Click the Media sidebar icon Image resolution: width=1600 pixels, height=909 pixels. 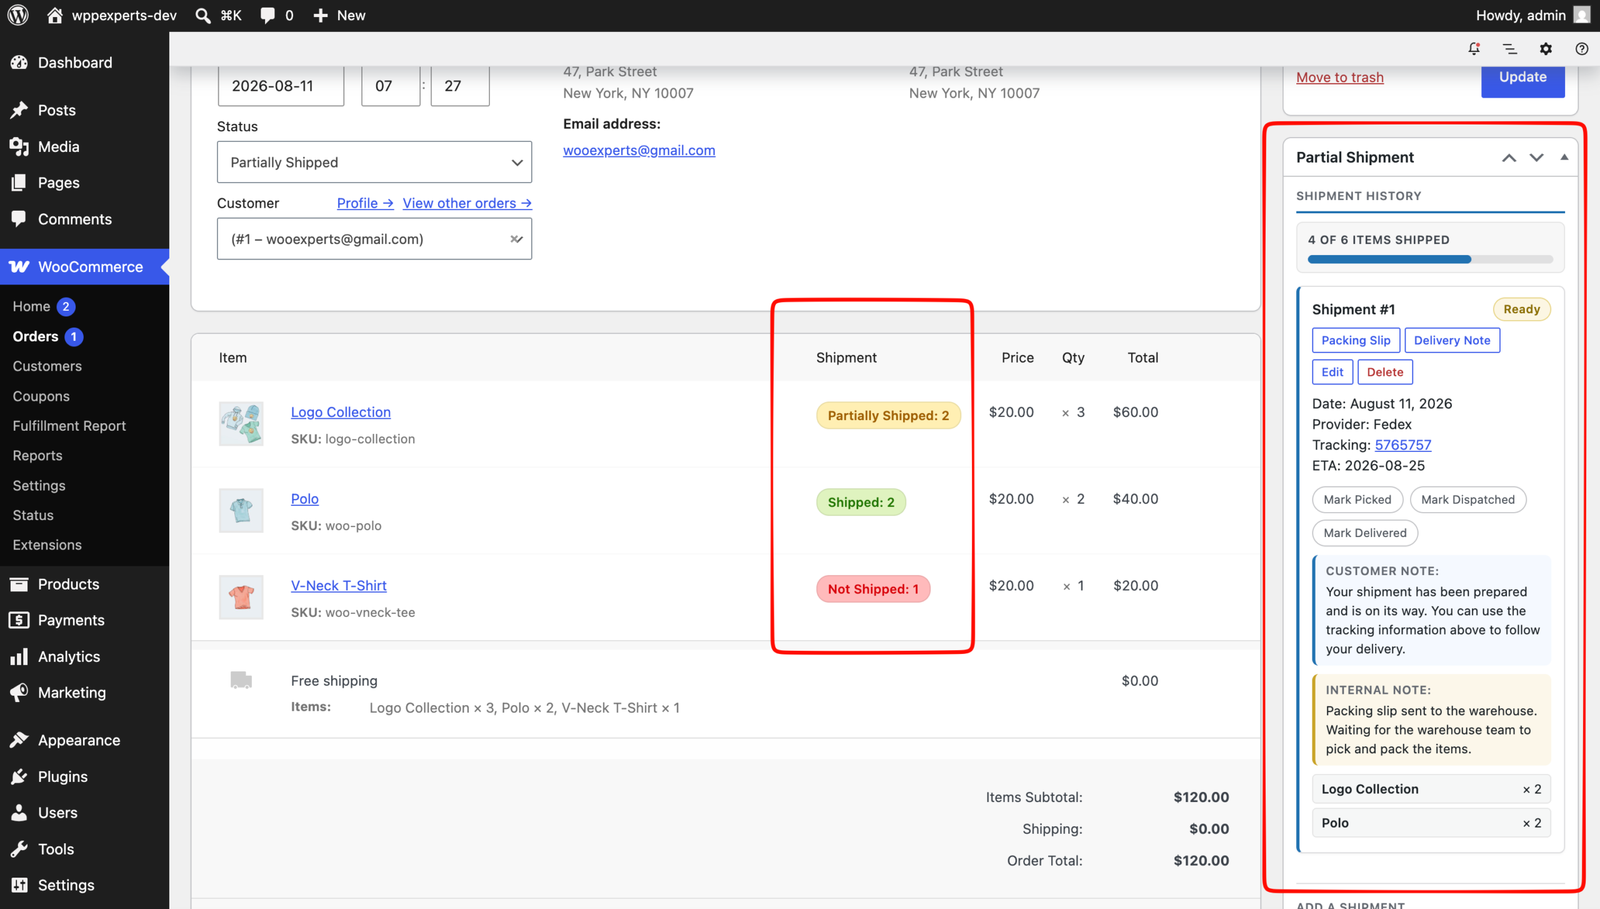point(19,146)
